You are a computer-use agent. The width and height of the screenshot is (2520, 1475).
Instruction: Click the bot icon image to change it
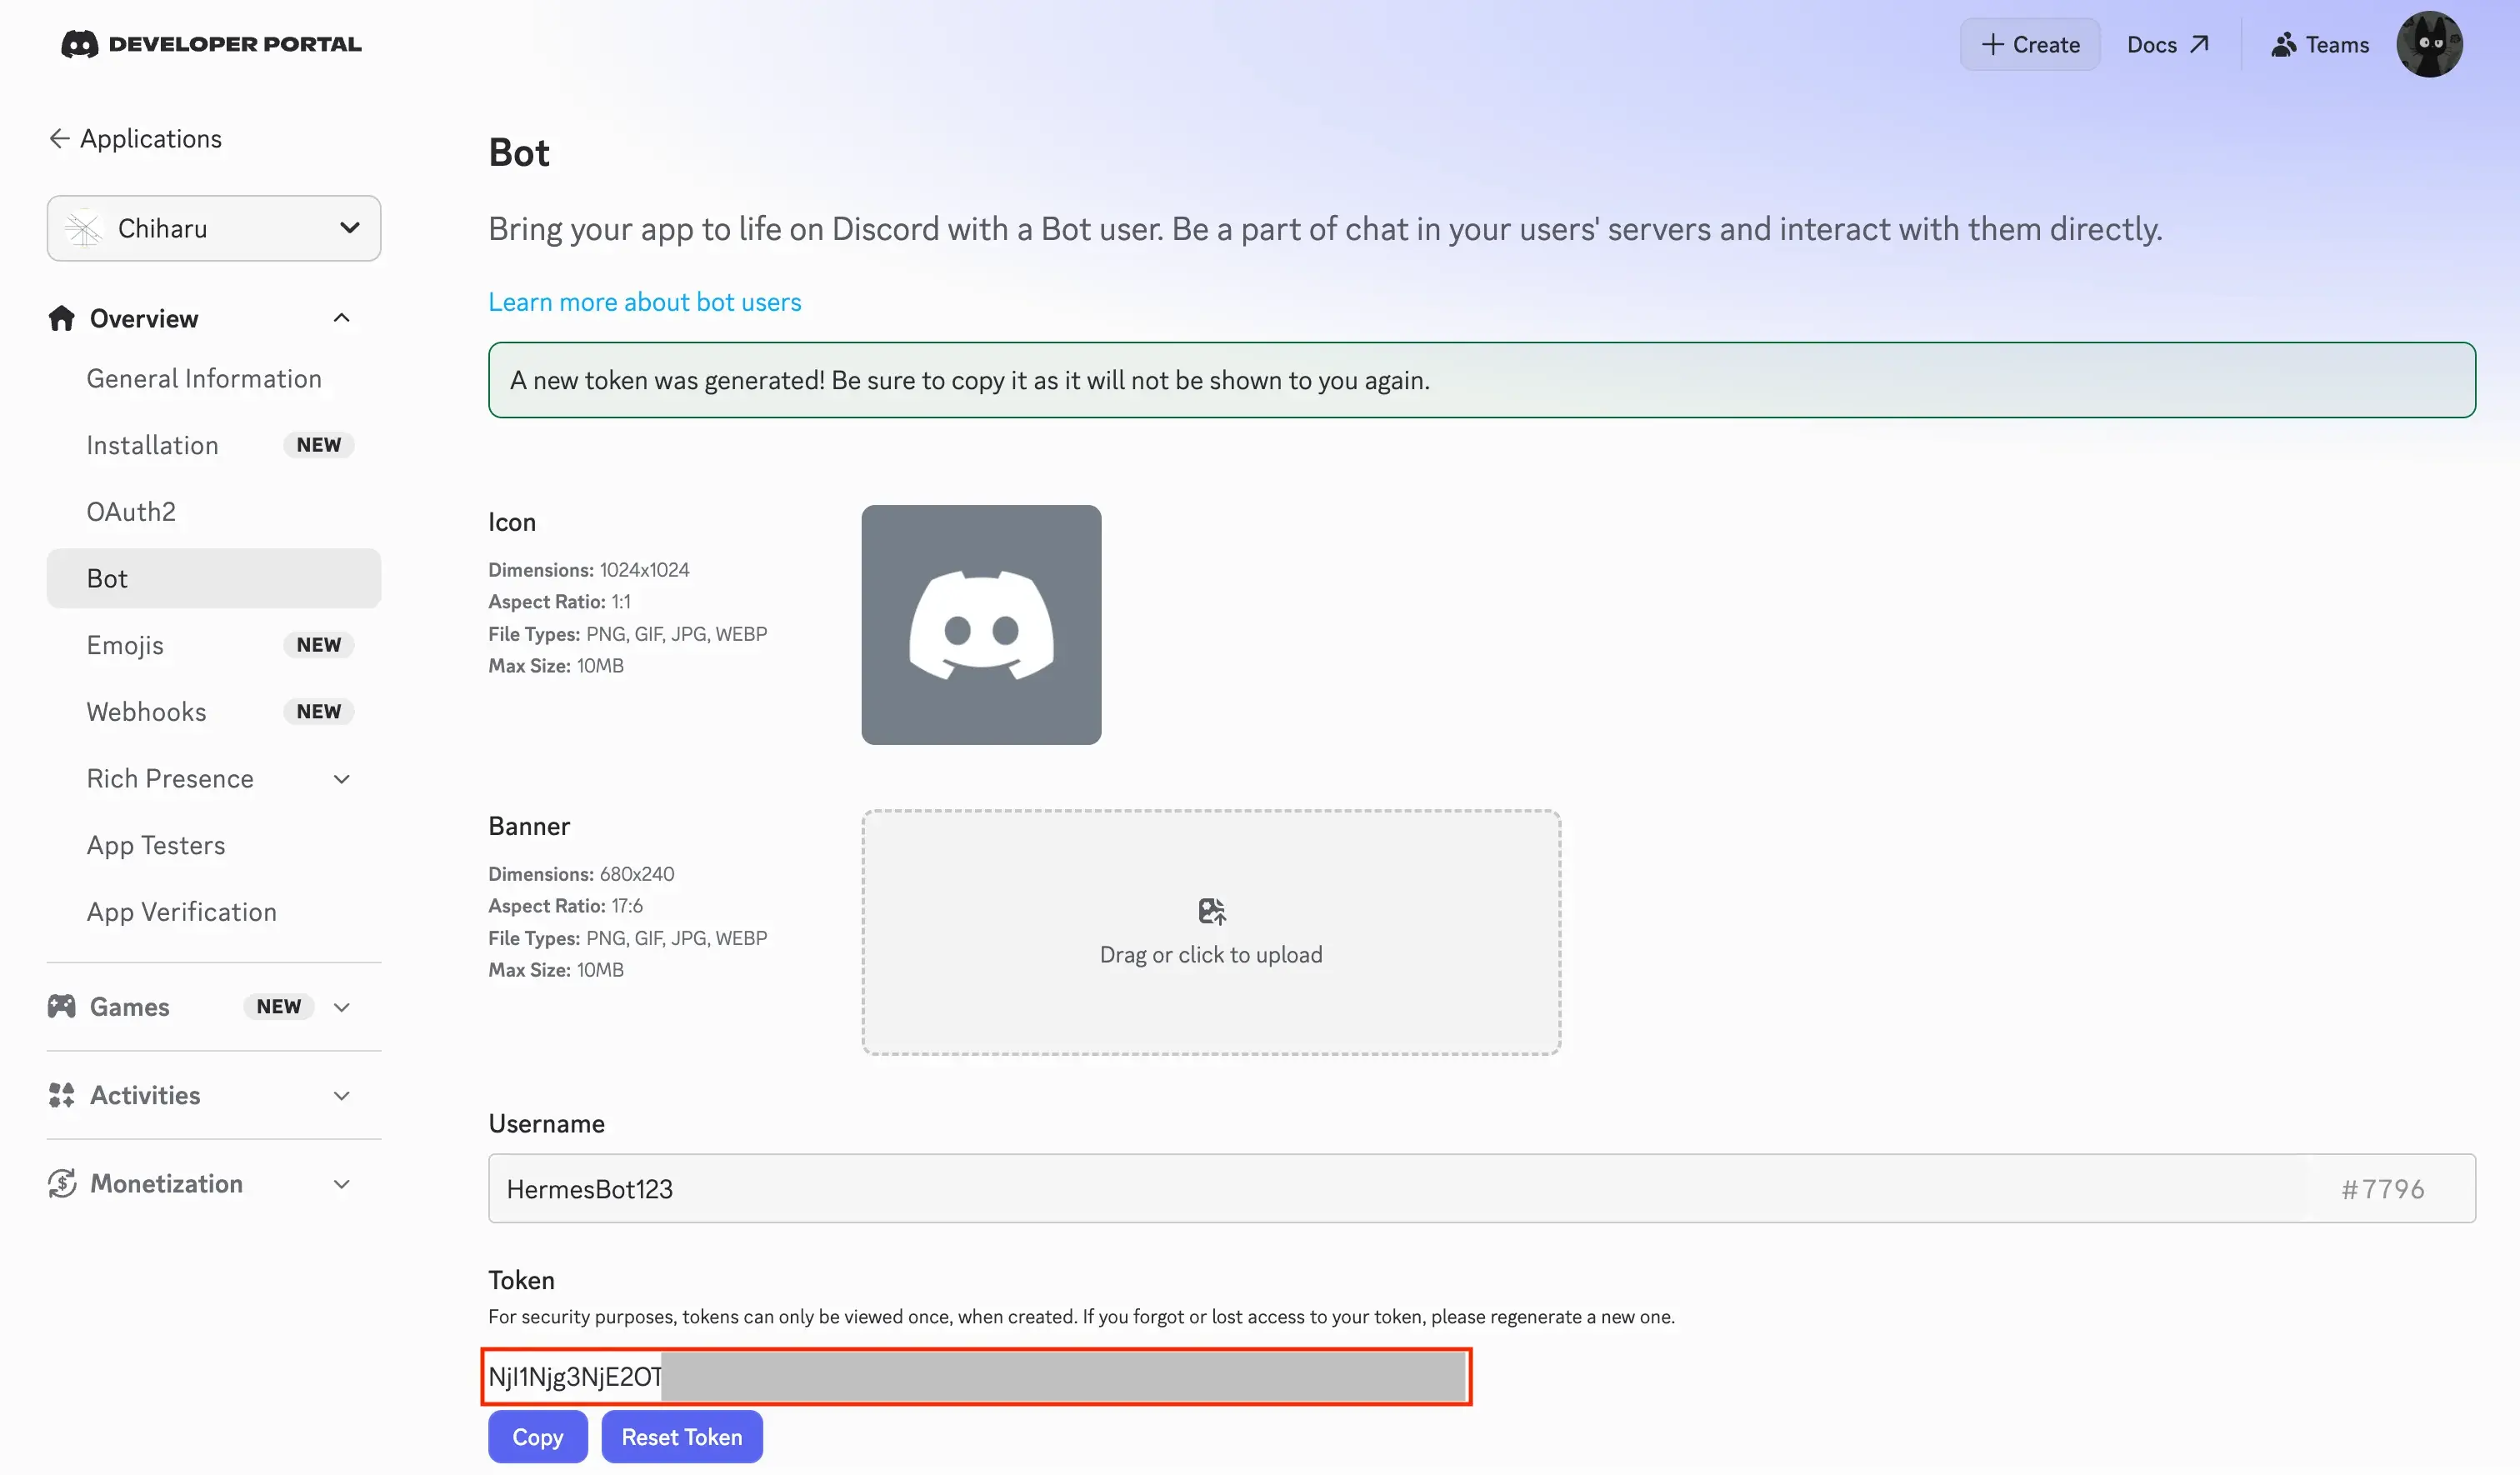(x=981, y=625)
